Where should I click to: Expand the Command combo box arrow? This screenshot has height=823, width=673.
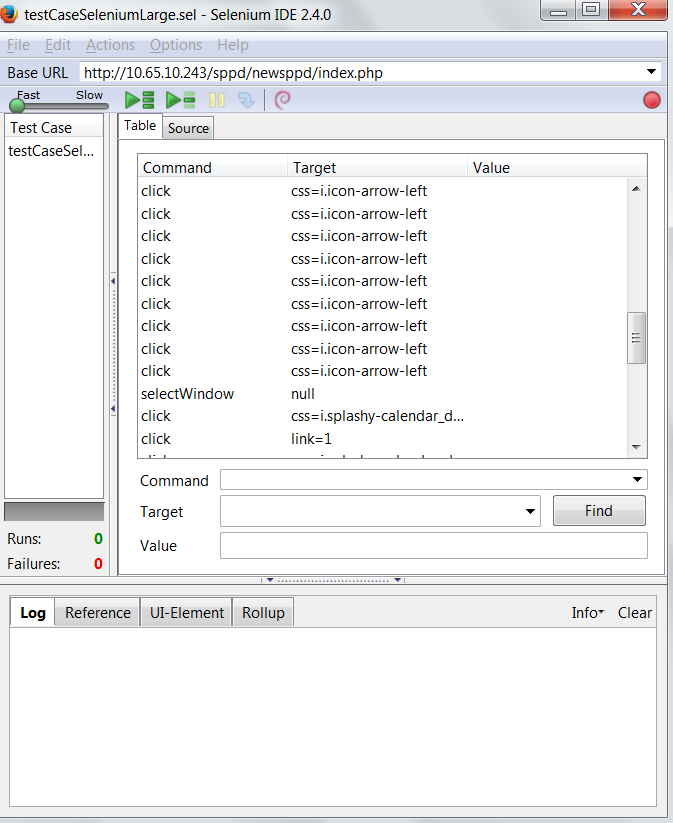point(637,479)
